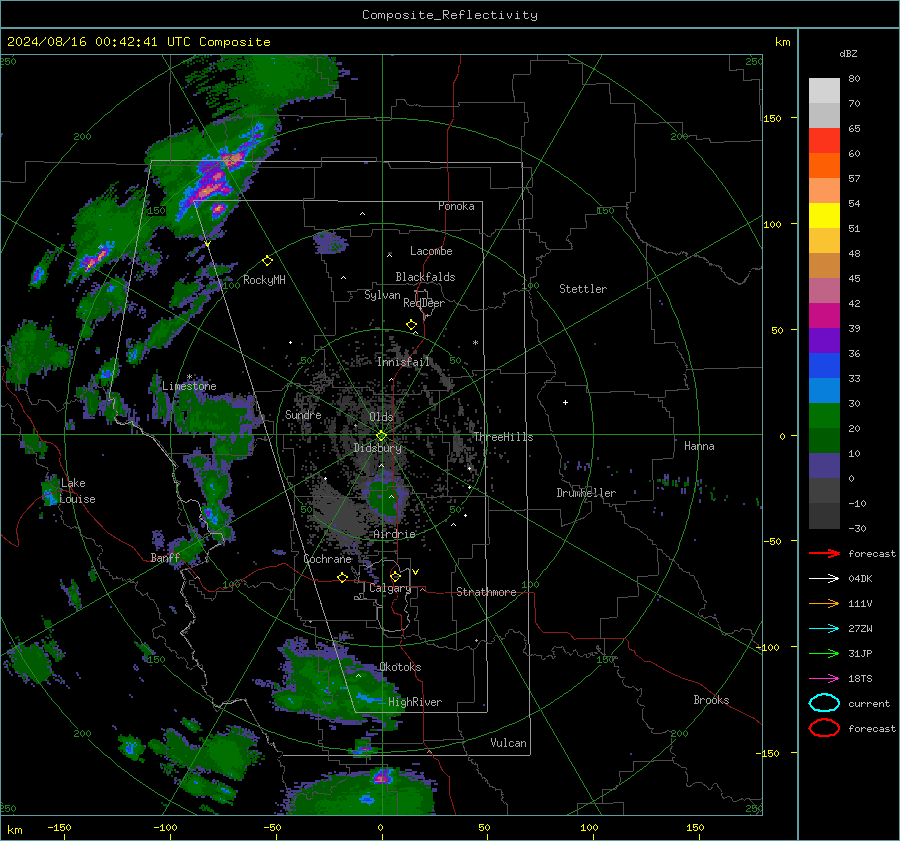Click the cyan current ellipse legend icon
Screen dimensions: 900x841
tap(824, 703)
